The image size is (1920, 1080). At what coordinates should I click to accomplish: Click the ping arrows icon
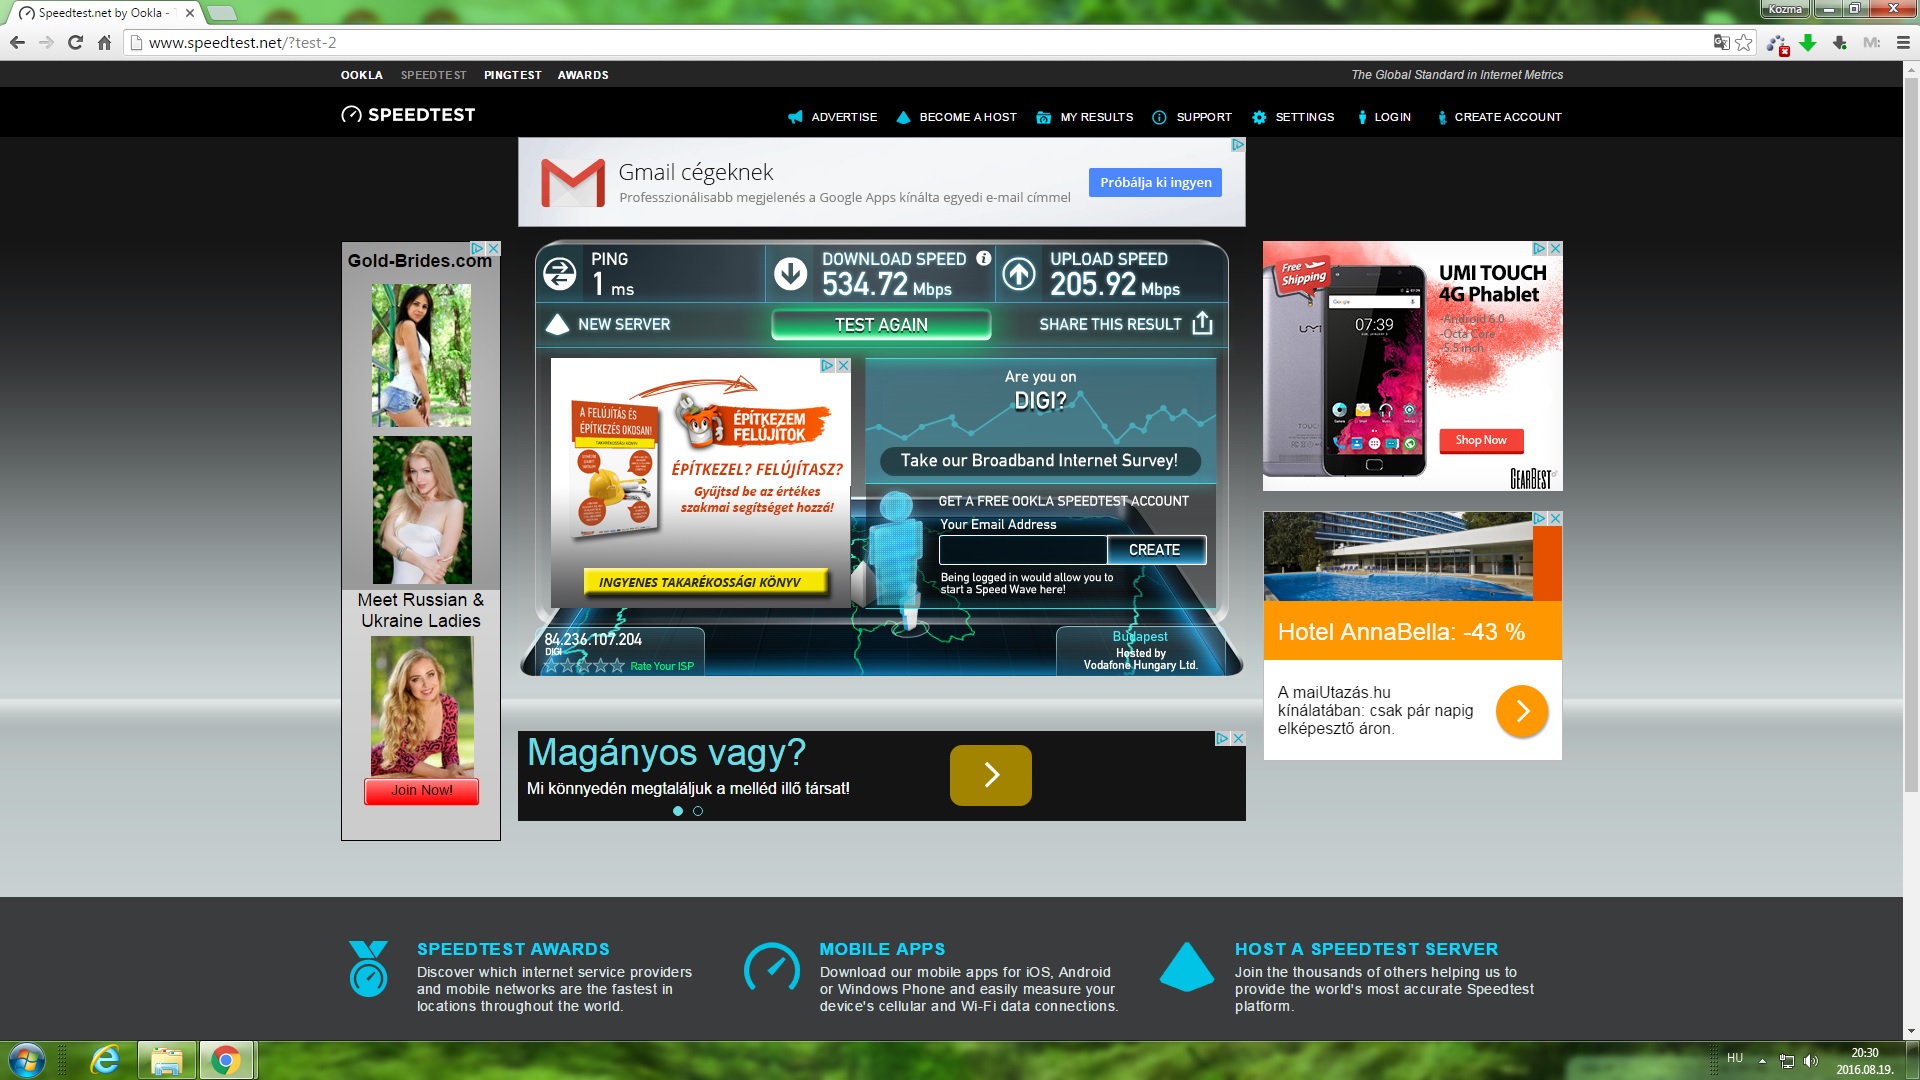(559, 274)
